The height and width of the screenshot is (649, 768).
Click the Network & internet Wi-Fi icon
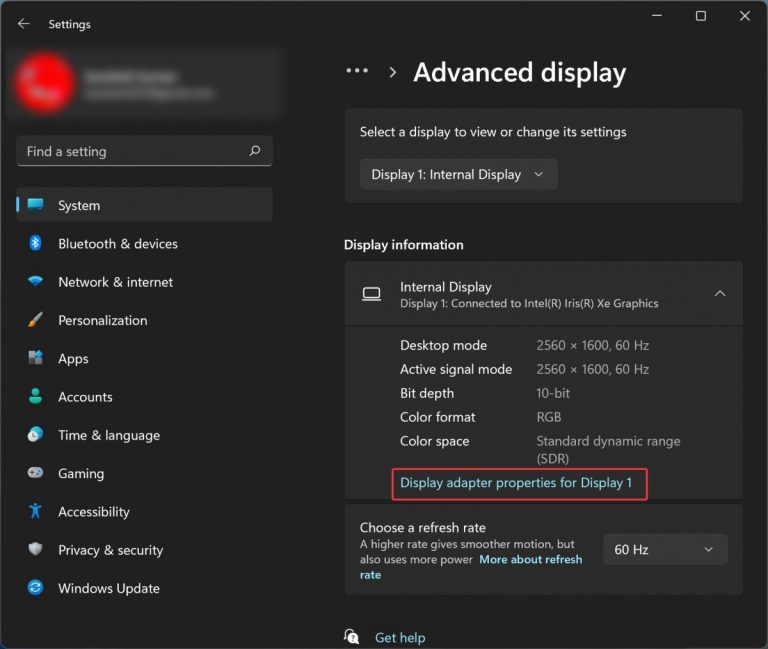point(35,282)
